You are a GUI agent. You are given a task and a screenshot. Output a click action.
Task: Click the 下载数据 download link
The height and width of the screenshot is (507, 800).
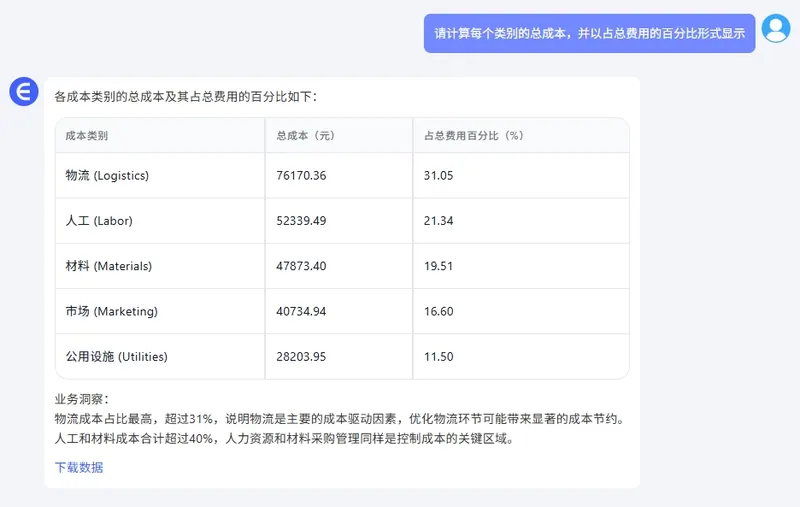[79, 467]
